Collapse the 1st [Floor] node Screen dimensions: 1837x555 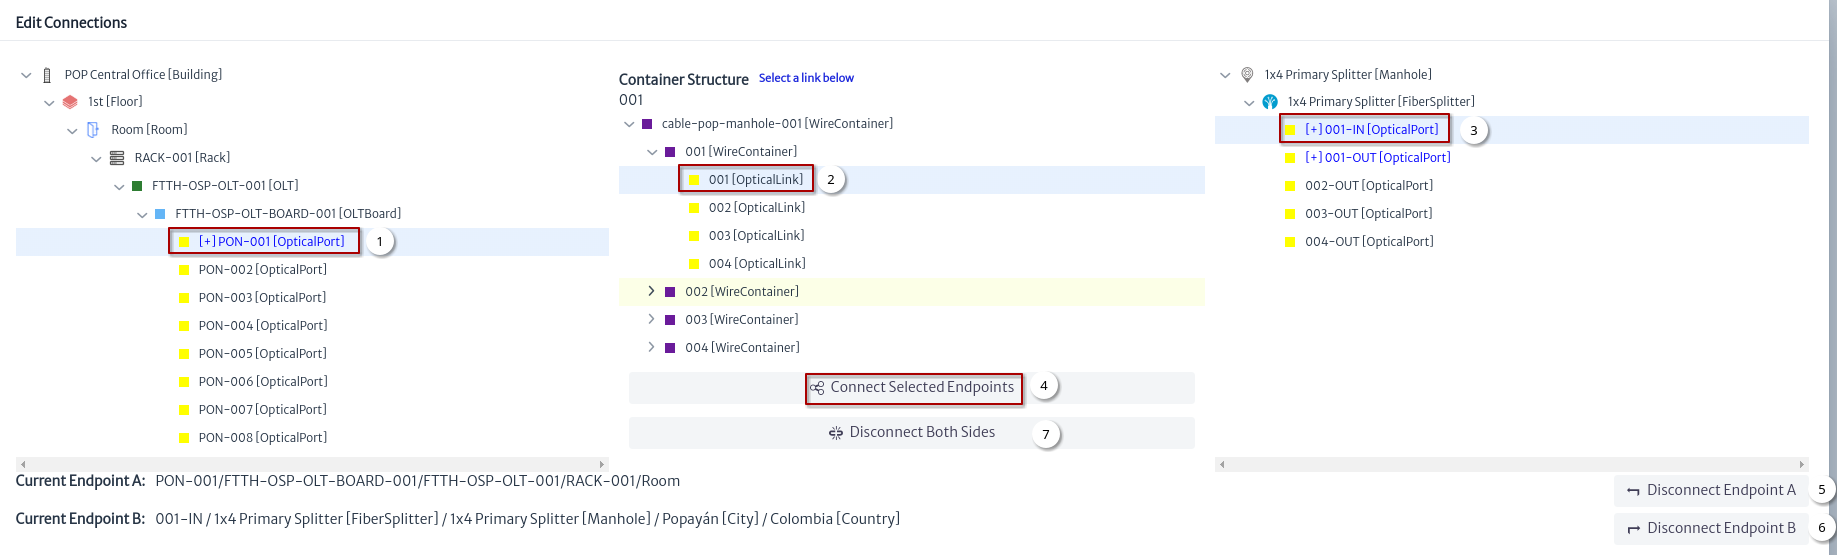49,103
